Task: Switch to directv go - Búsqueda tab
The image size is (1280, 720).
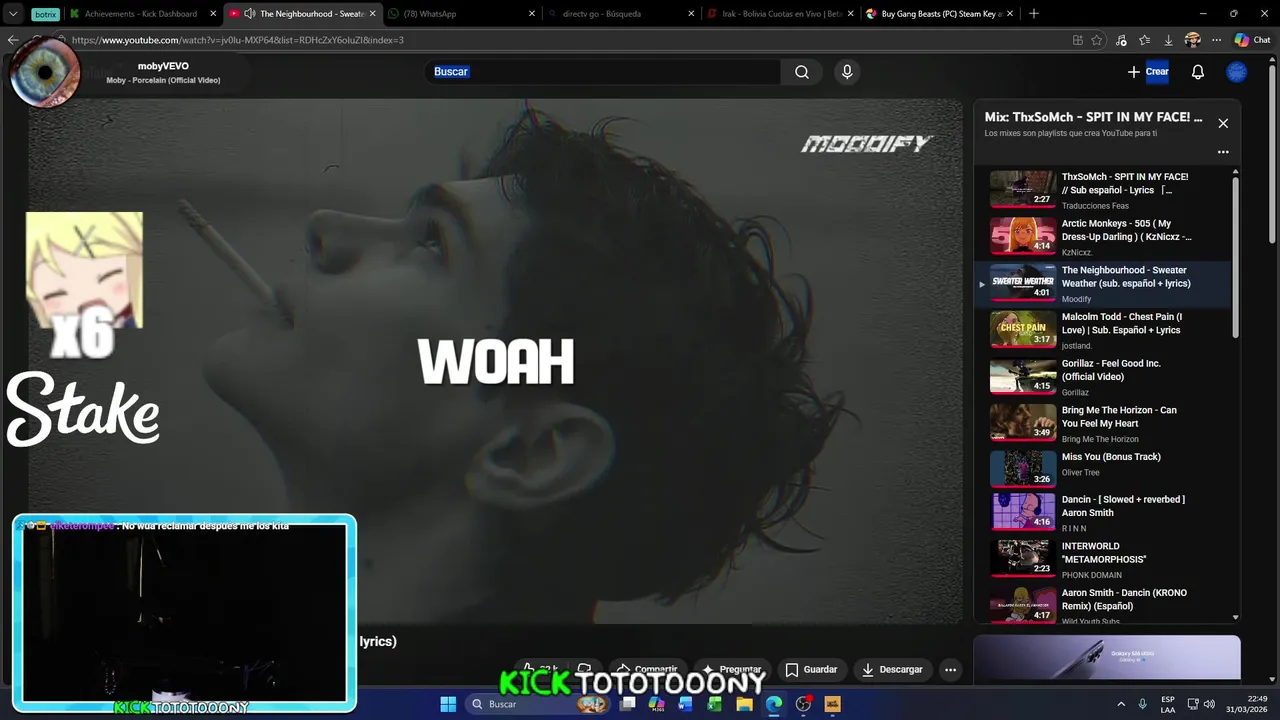Action: point(620,14)
